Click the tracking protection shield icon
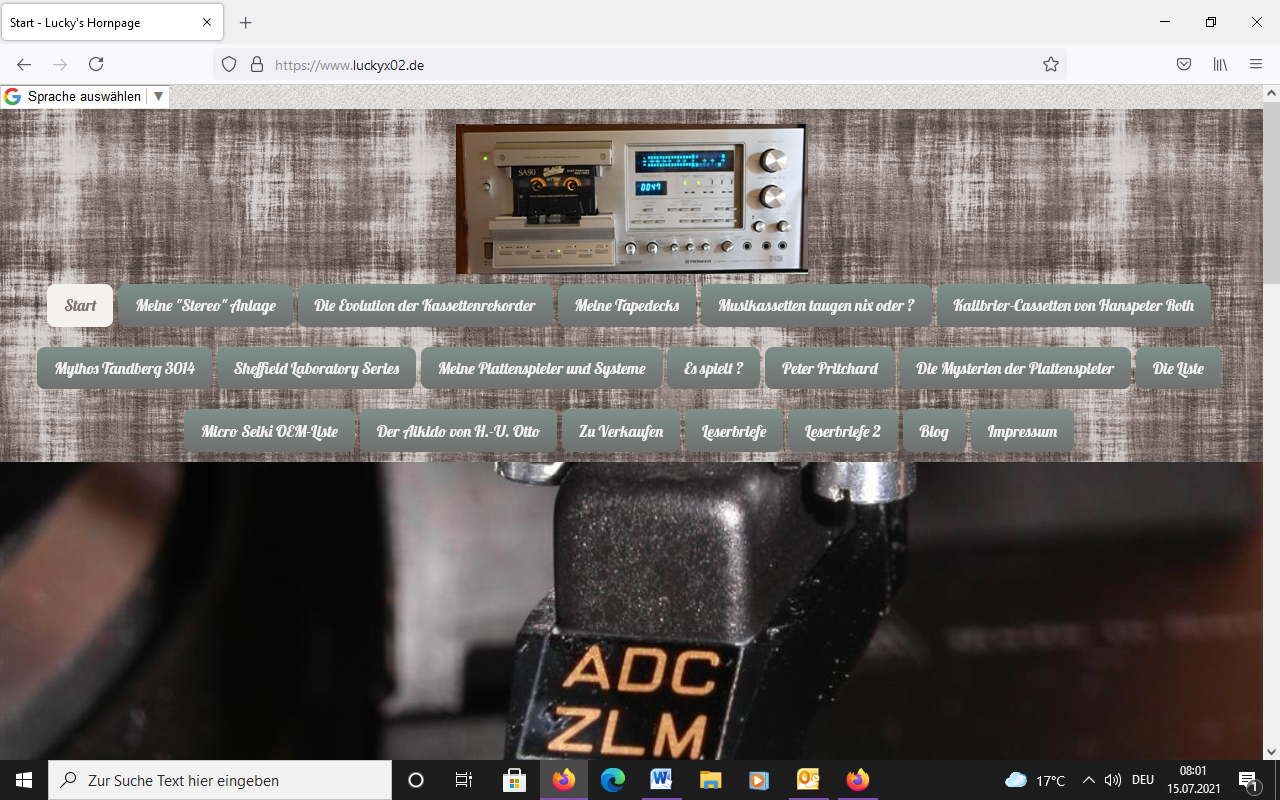Screen dimensions: 1280x800 pyautogui.click(x=229, y=64)
